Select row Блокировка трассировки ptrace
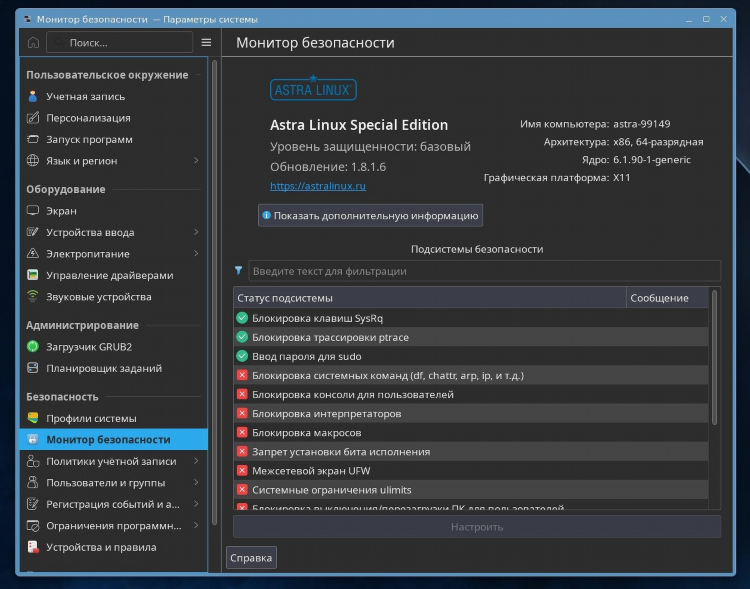 [x=471, y=337]
